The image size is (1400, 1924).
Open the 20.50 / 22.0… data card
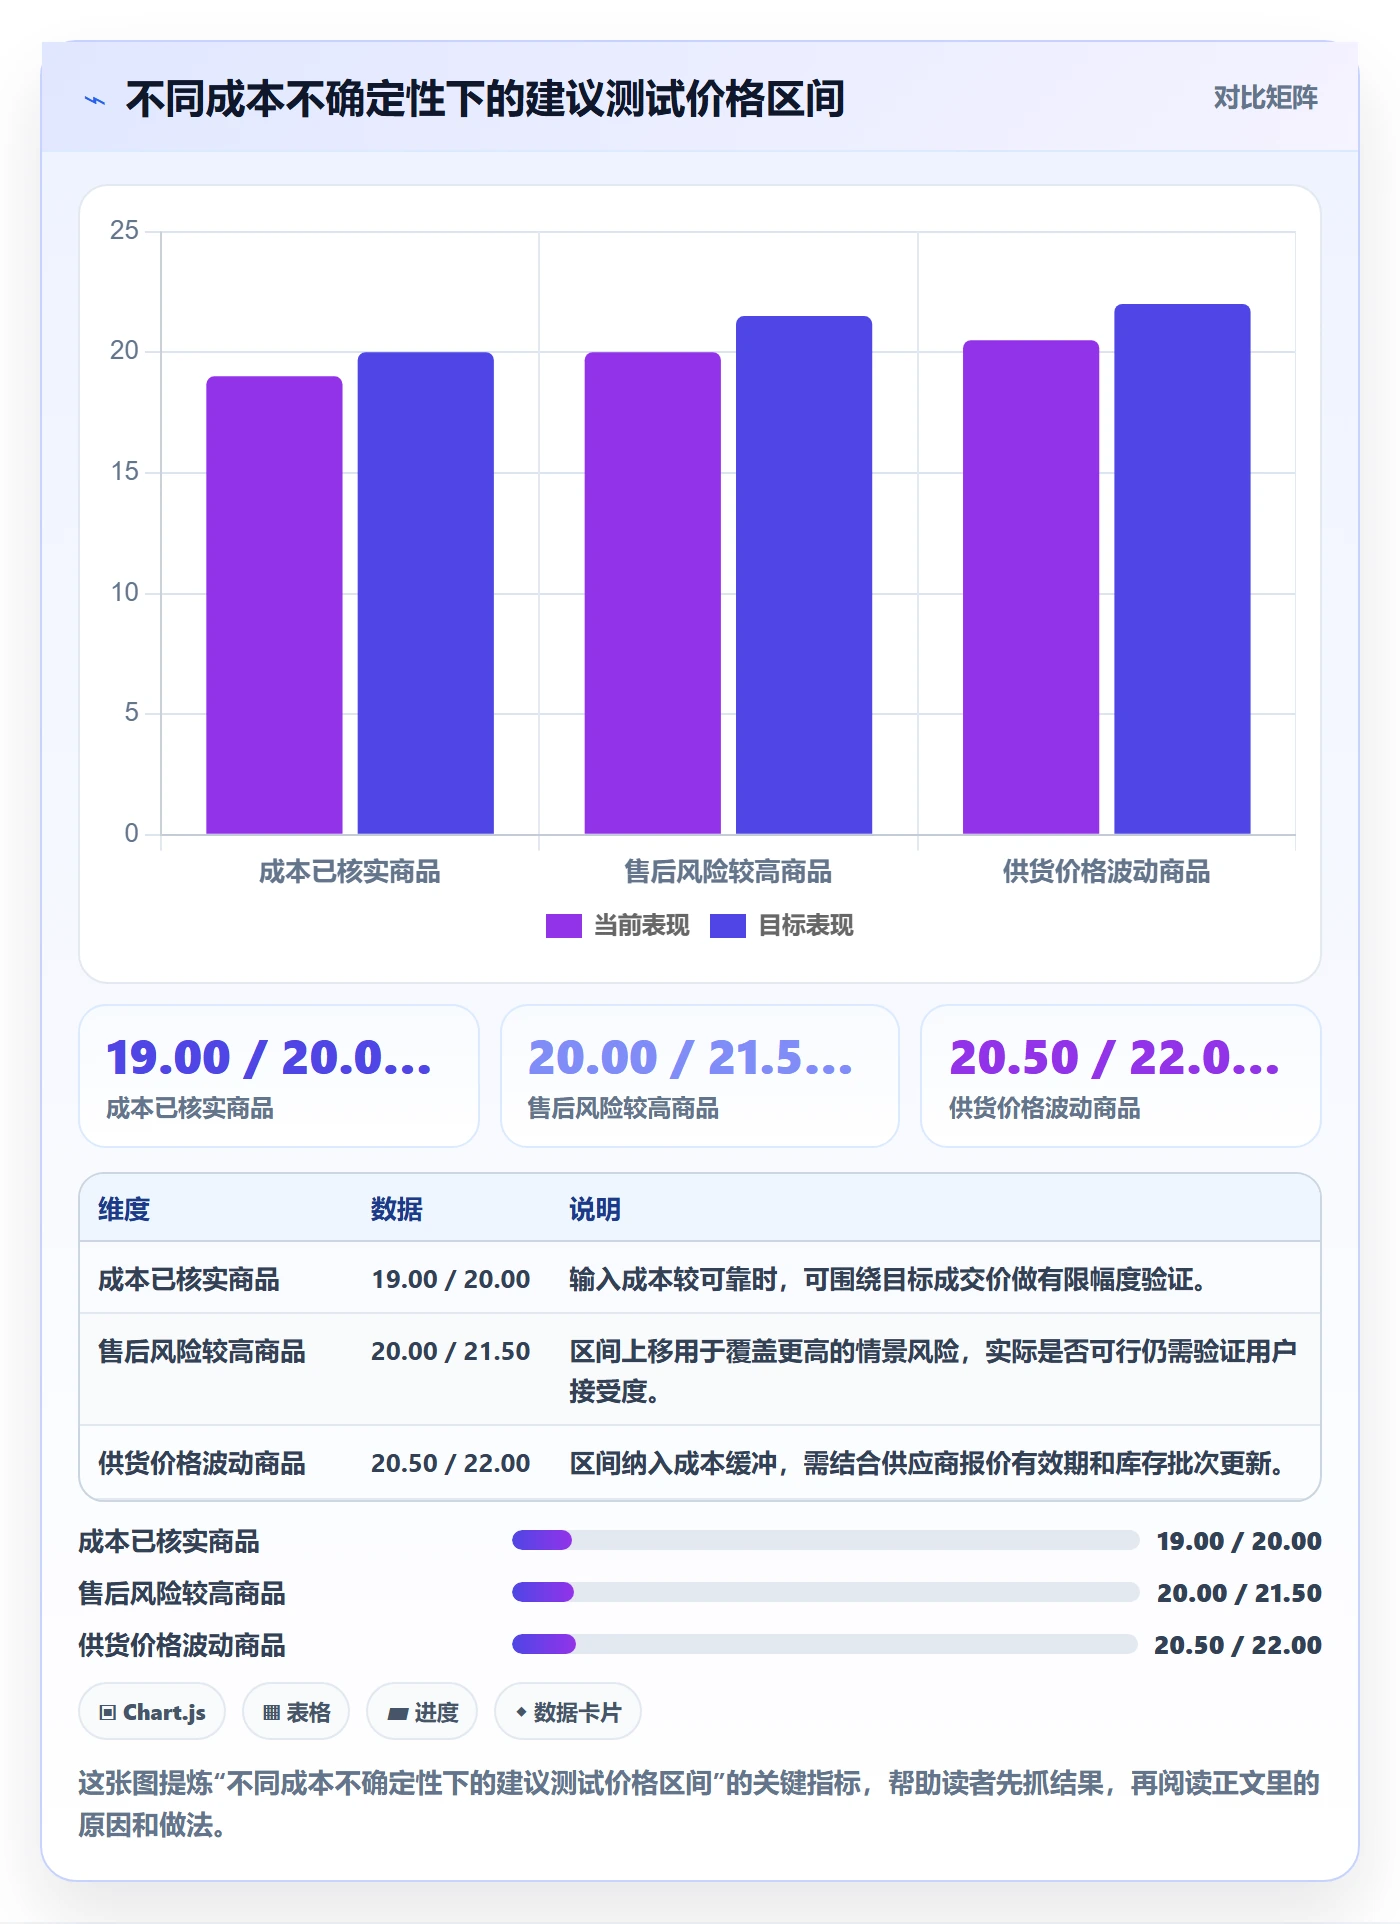click(x=1120, y=1076)
